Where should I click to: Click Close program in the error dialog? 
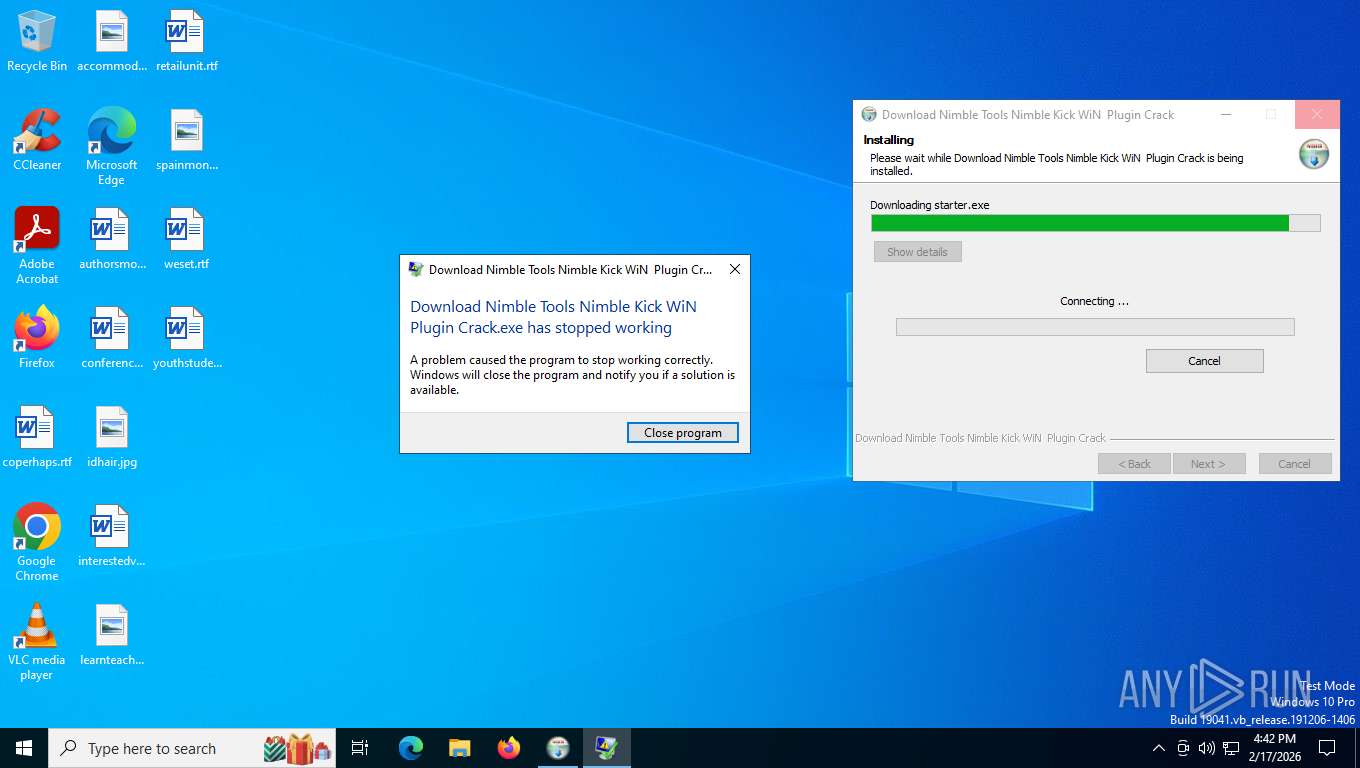[683, 433]
